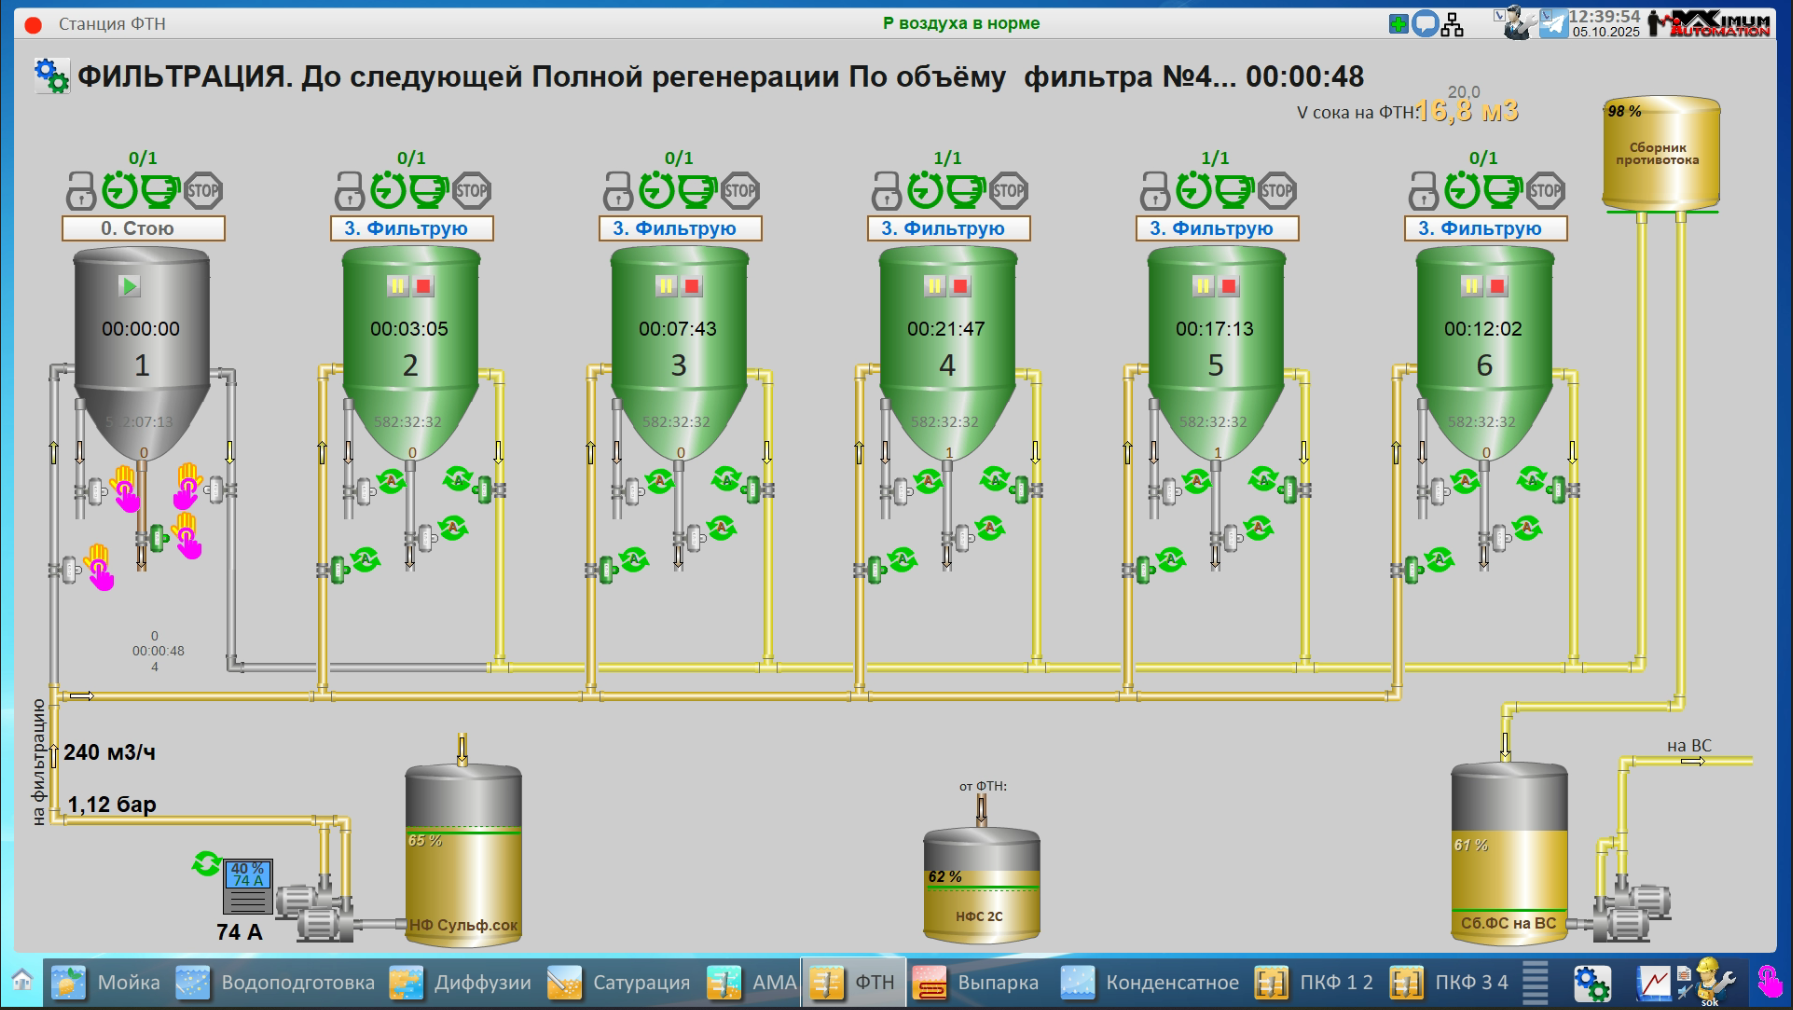Toggle the padlock above filter 5

click(x=1154, y=190)
